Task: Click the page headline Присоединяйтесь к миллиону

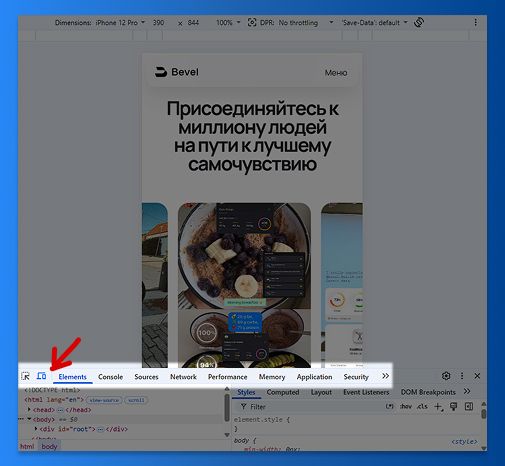Action: click(252, 136)
